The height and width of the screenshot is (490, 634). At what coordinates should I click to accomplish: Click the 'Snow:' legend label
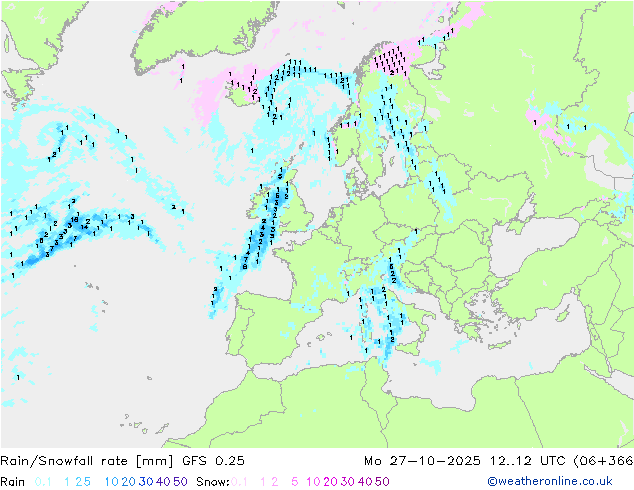tap(213, 482)
